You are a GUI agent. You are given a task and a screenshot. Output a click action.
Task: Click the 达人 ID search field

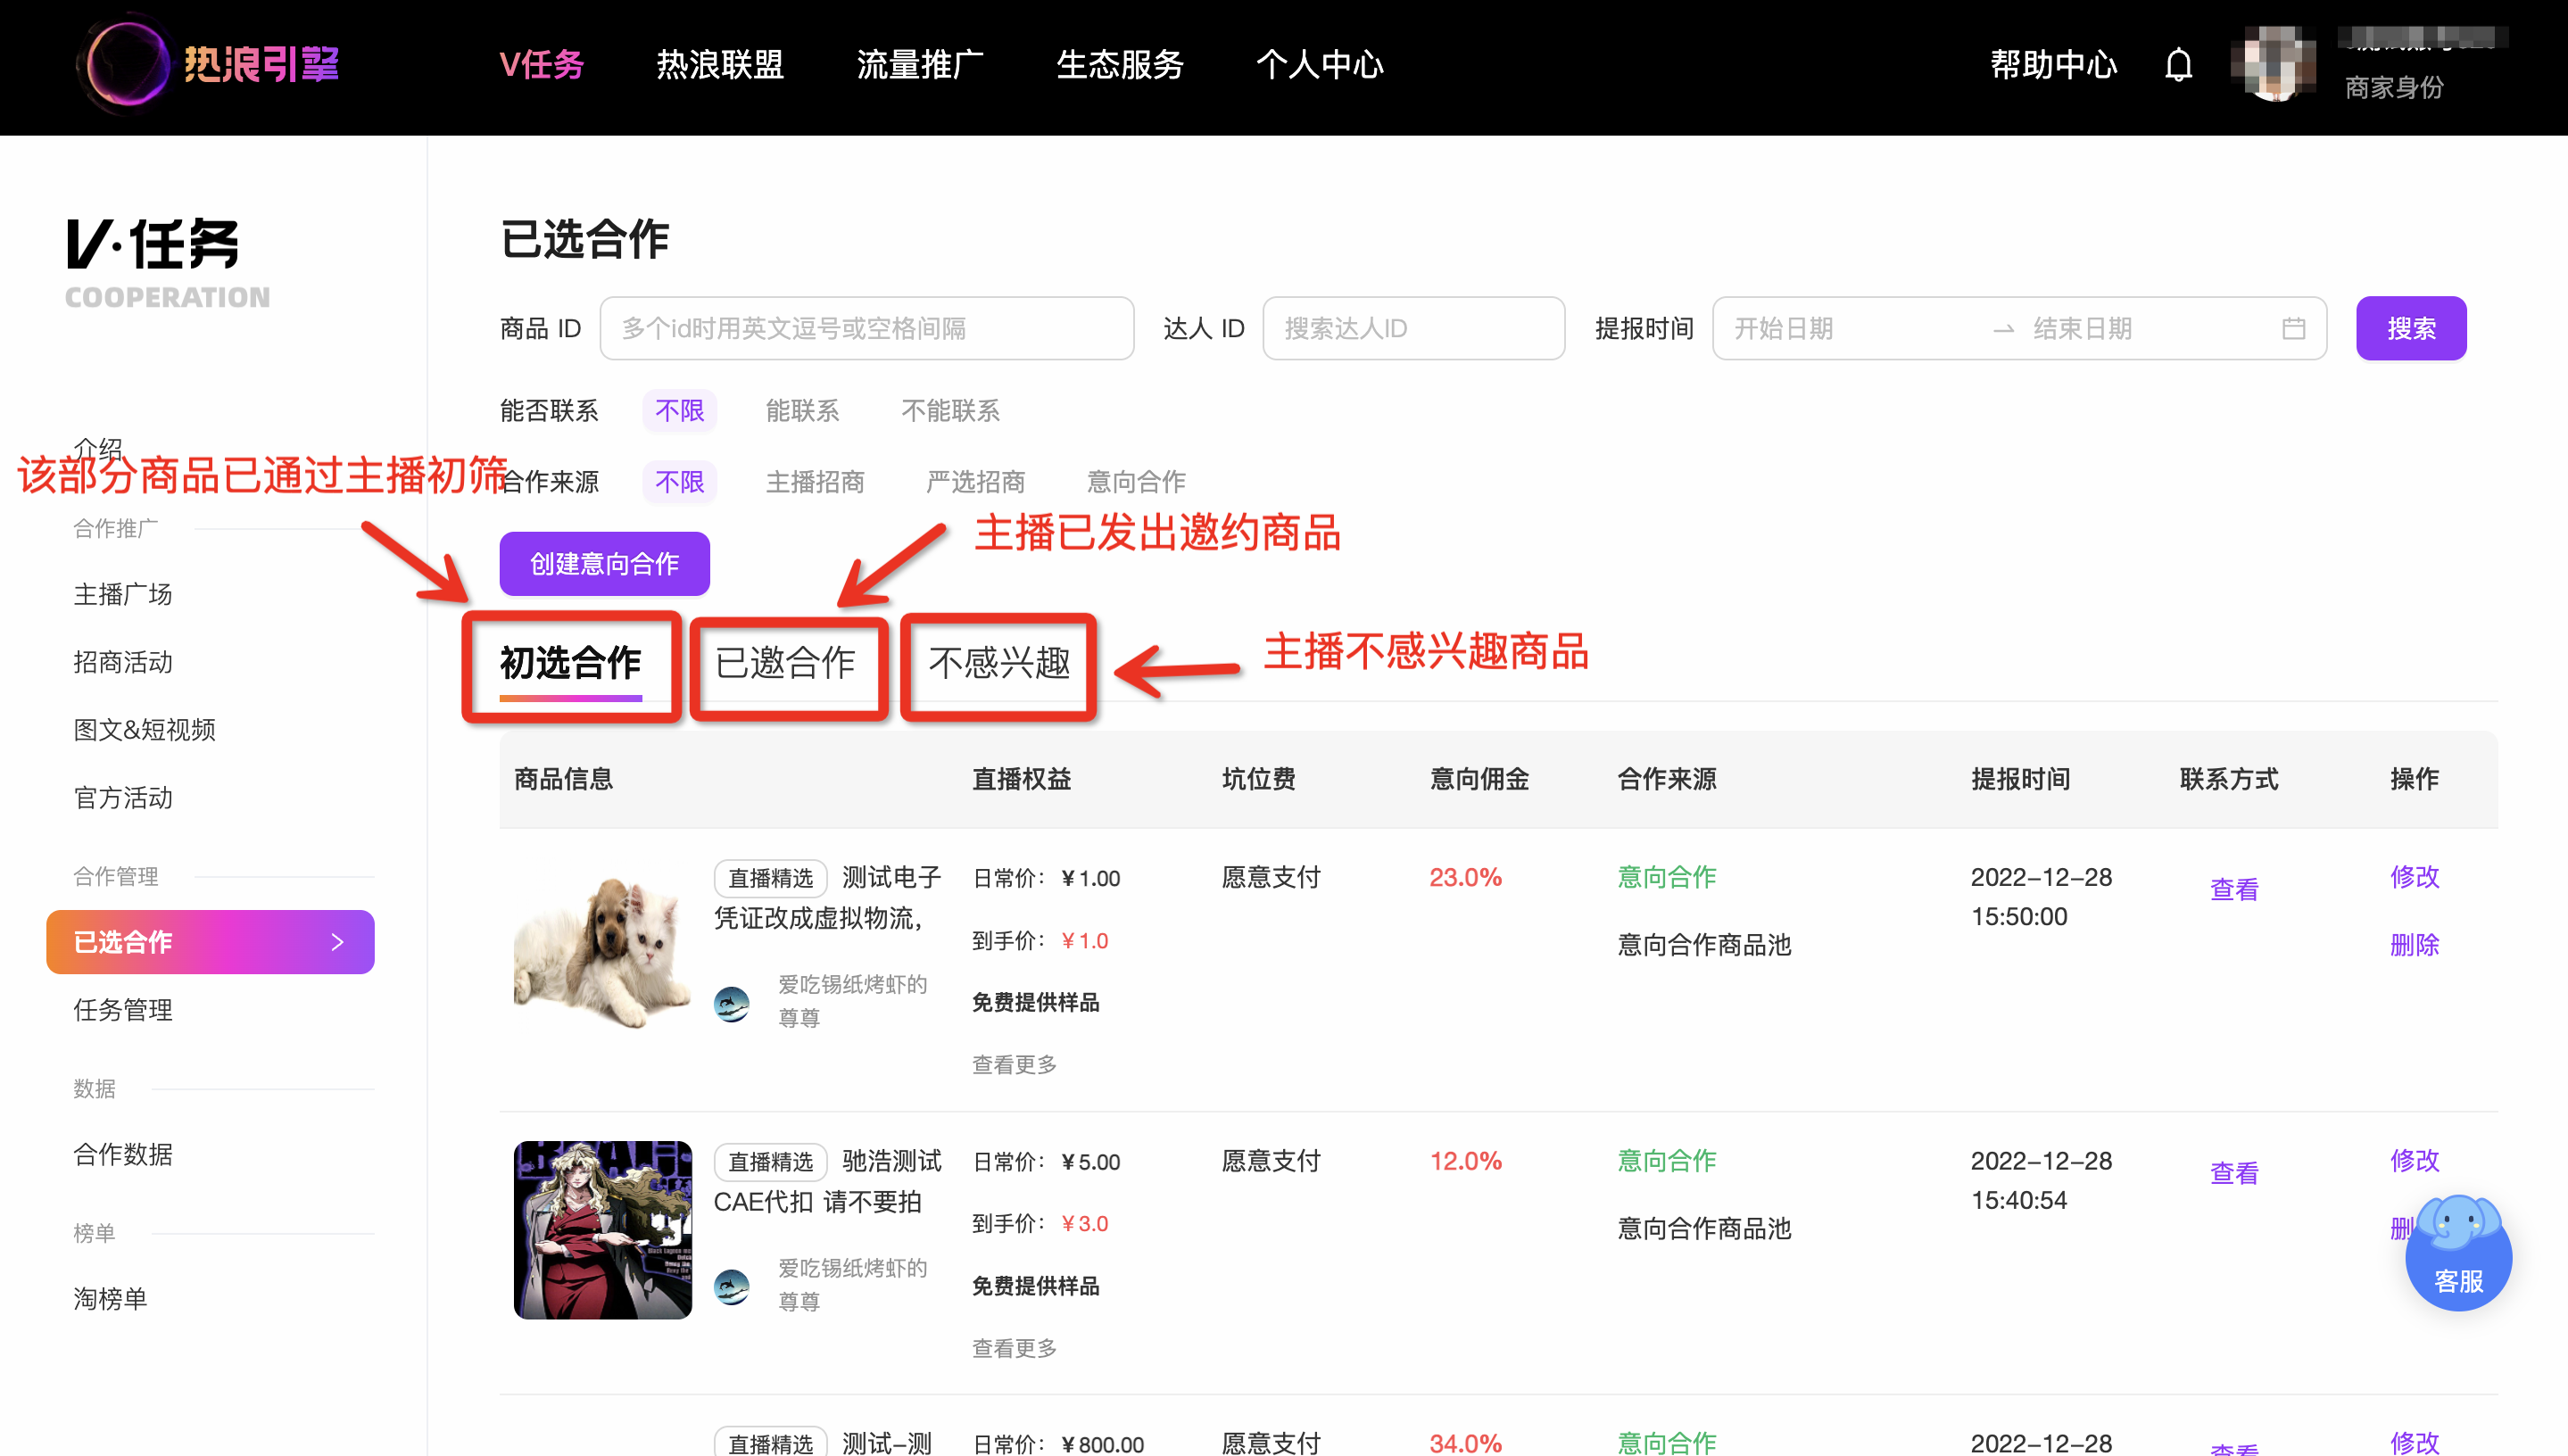point(1413,329)
